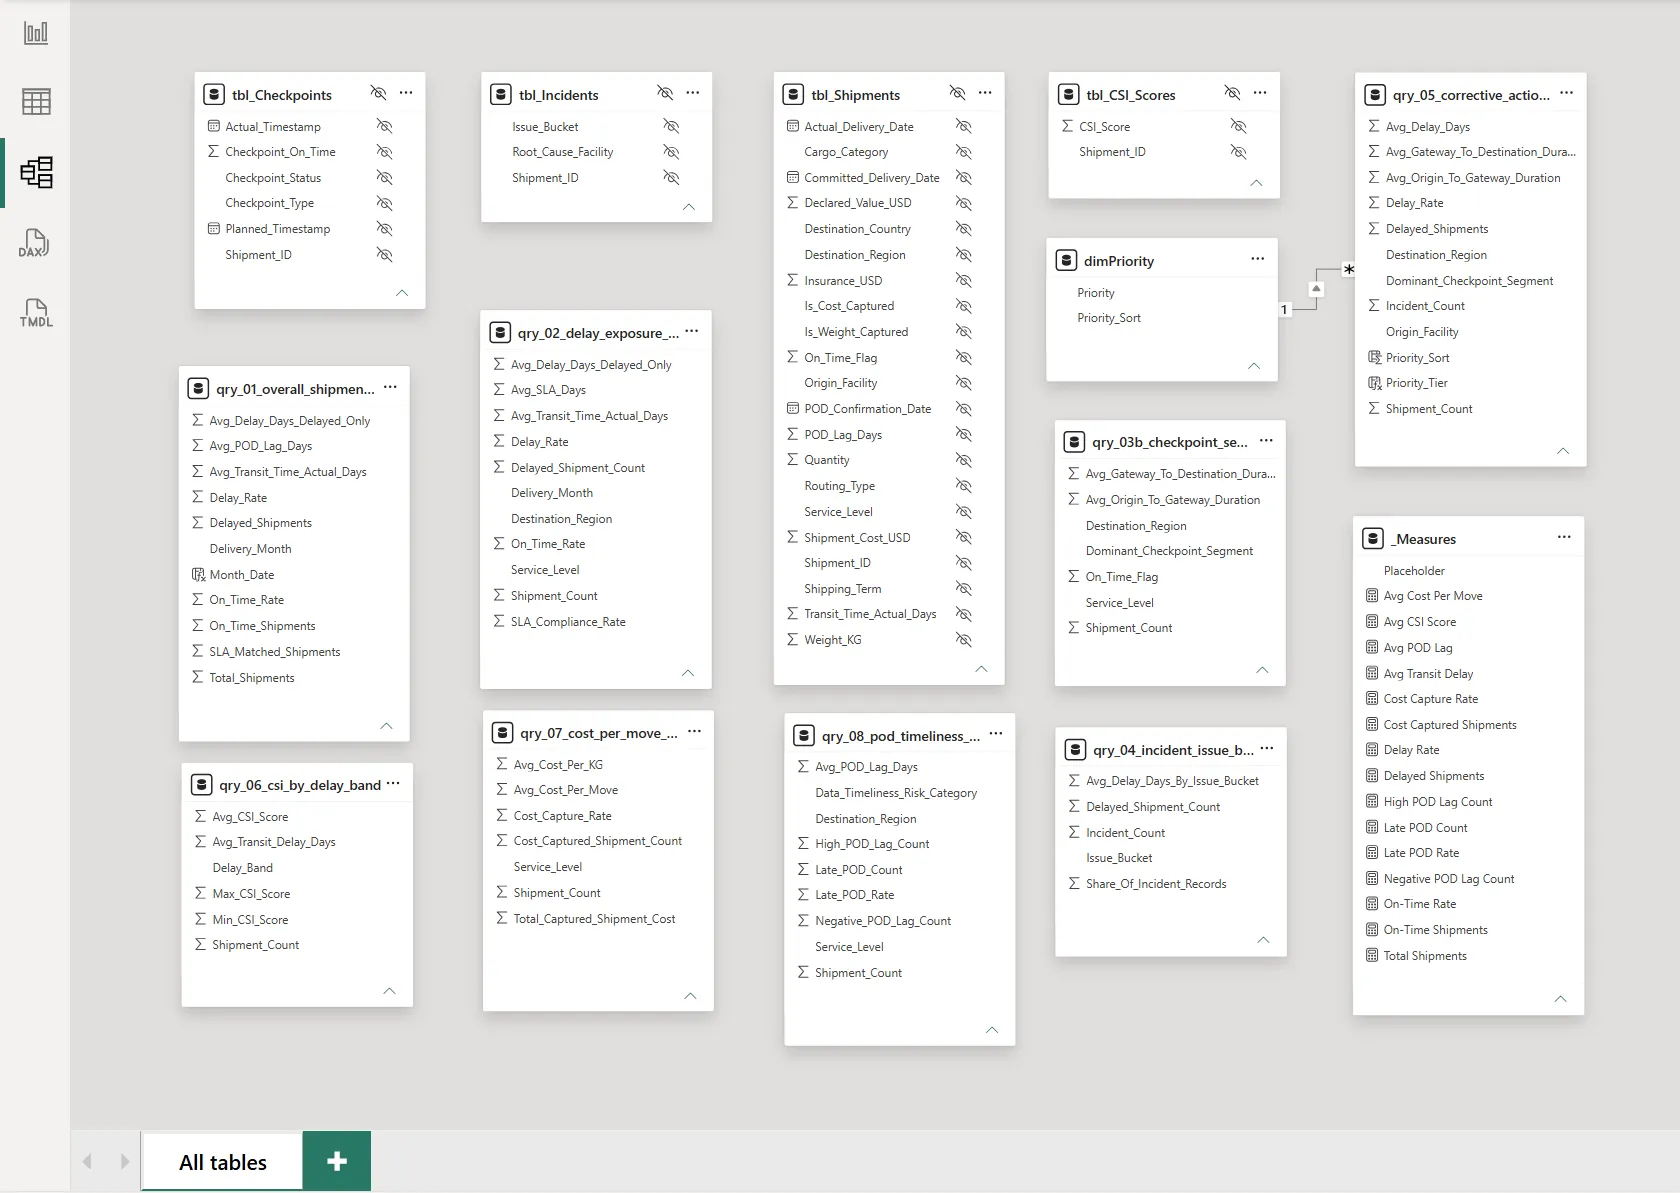The width and height of the screenshot is (1680, 1193).
Task: Go to next layout tab arrow
Action: click(124, 1162)
